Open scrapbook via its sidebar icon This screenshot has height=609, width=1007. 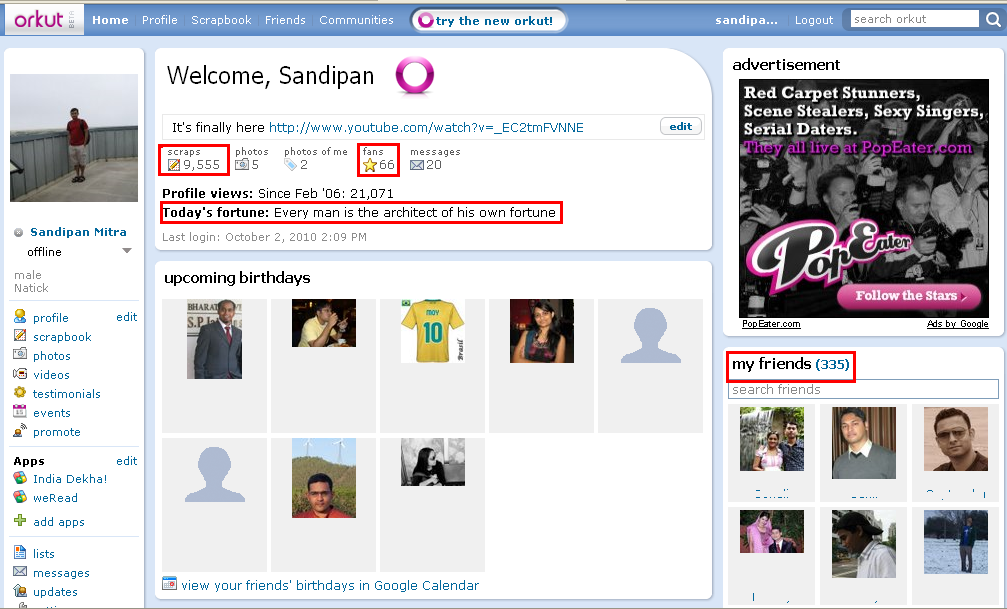[x=20, y=336]
